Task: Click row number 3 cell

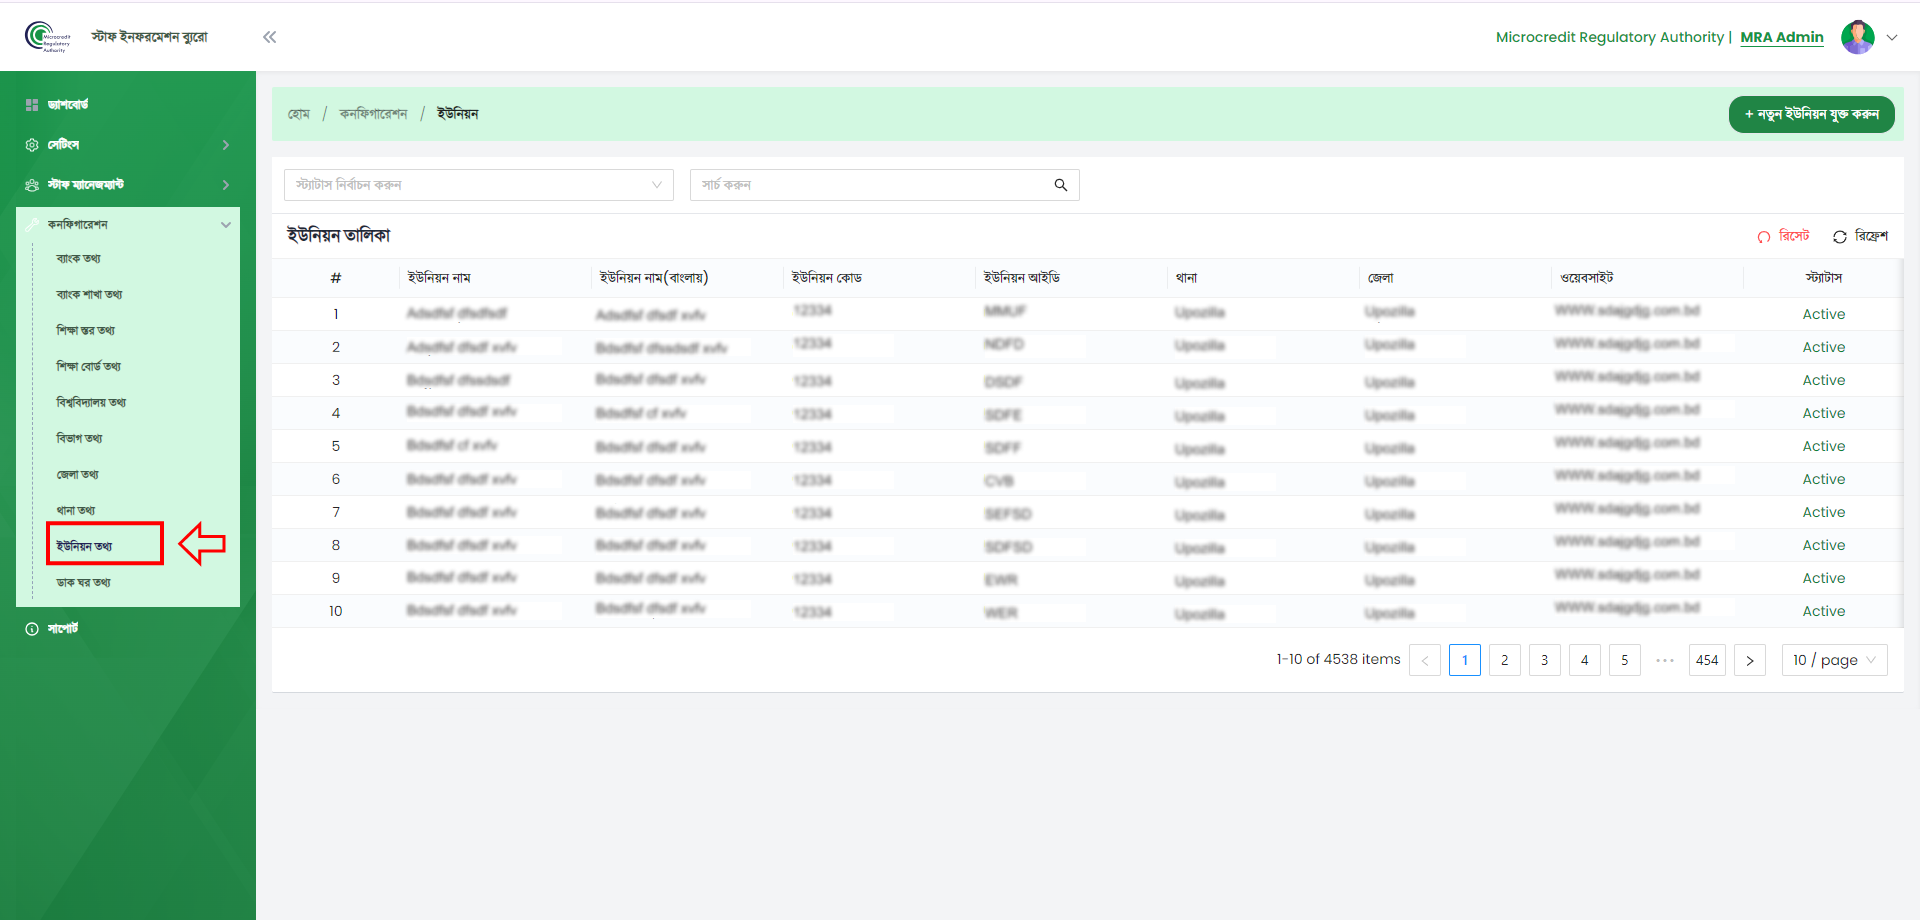Action: 336,380
